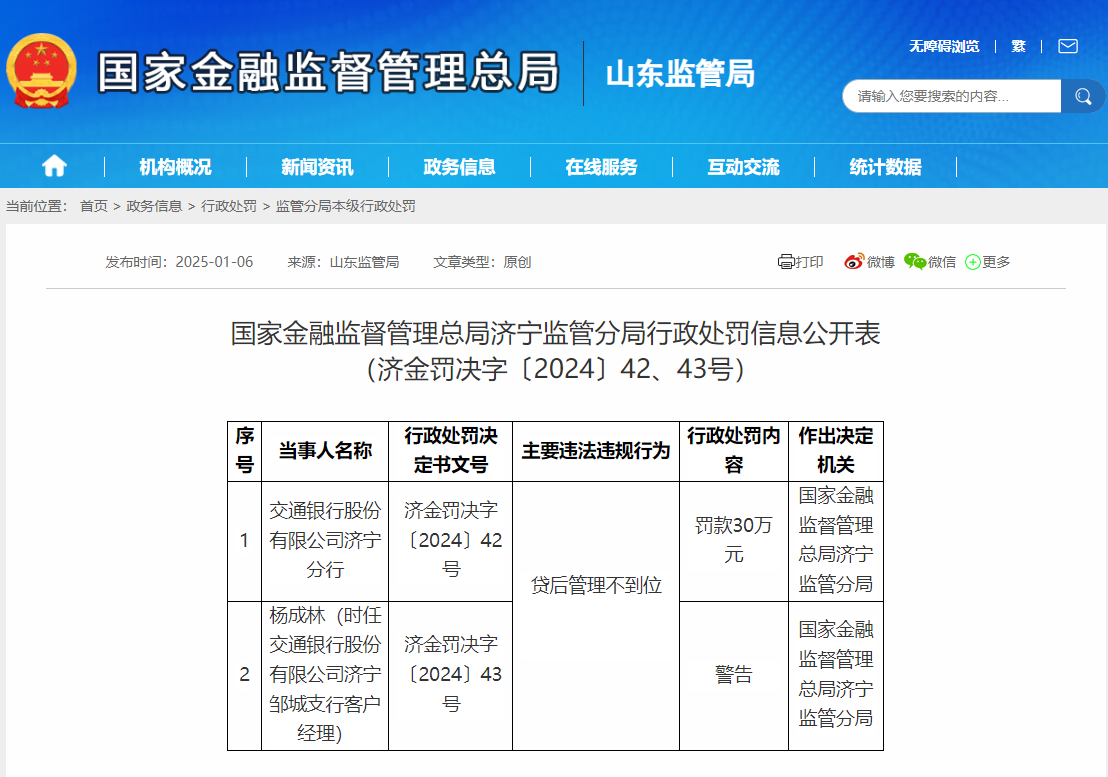Screen dimensions: 1108x777
Task: Go to 行政处罚 in breadcrumb
Action: (229, 206)
